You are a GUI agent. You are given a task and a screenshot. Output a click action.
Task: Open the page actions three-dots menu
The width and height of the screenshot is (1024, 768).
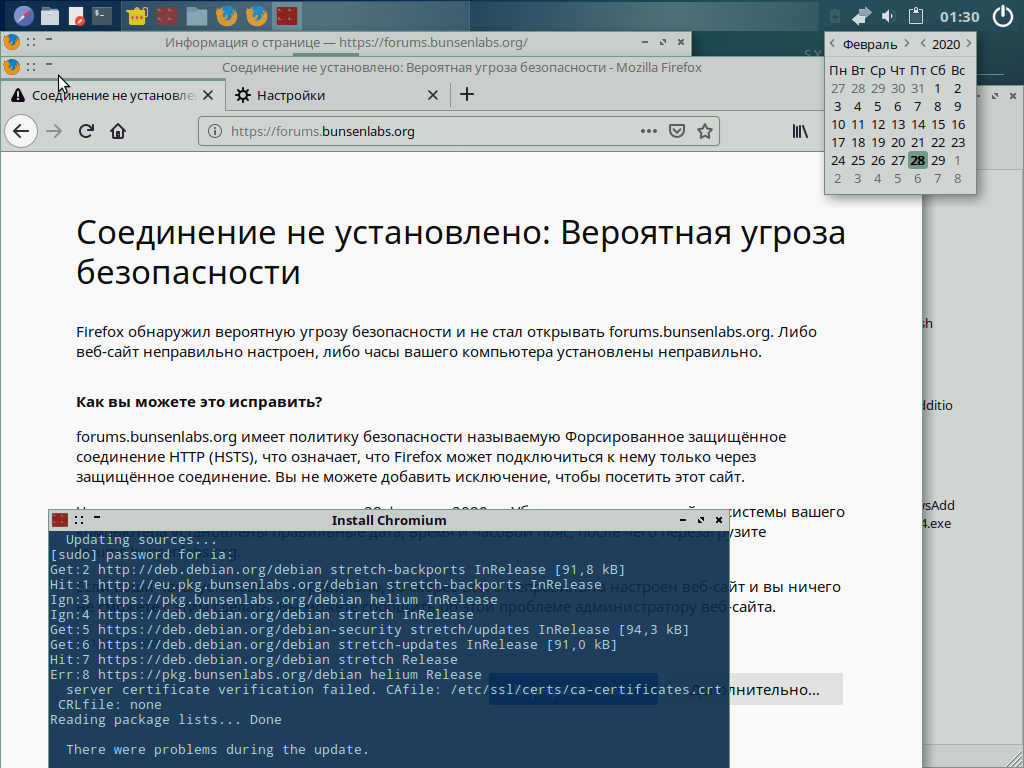(x=649, y=131)
